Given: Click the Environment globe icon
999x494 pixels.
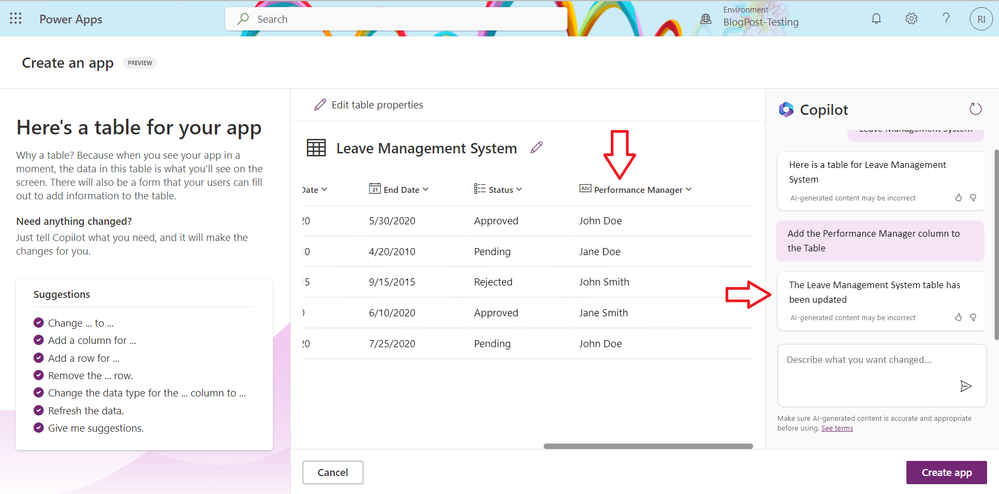Looking at the screenshot, I should click(705, 19).
